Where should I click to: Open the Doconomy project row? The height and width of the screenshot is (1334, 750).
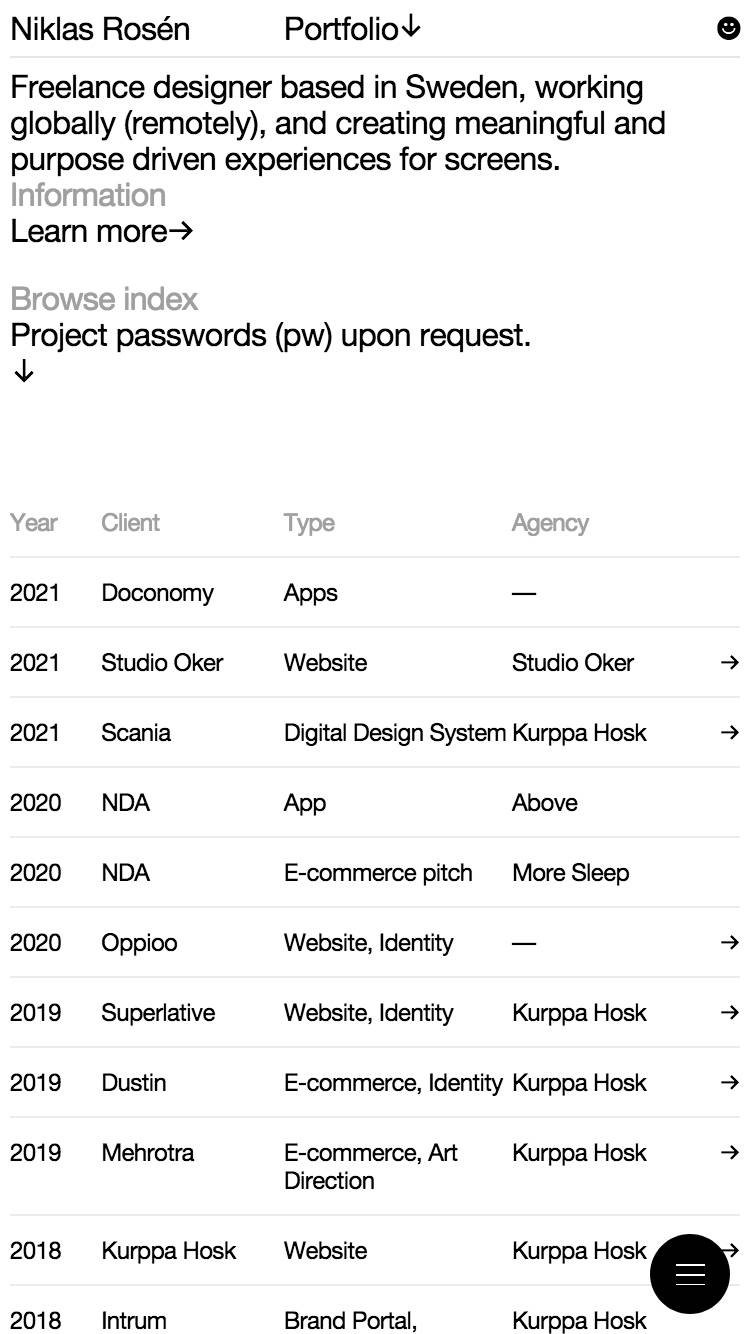click(x=375, y=592)
